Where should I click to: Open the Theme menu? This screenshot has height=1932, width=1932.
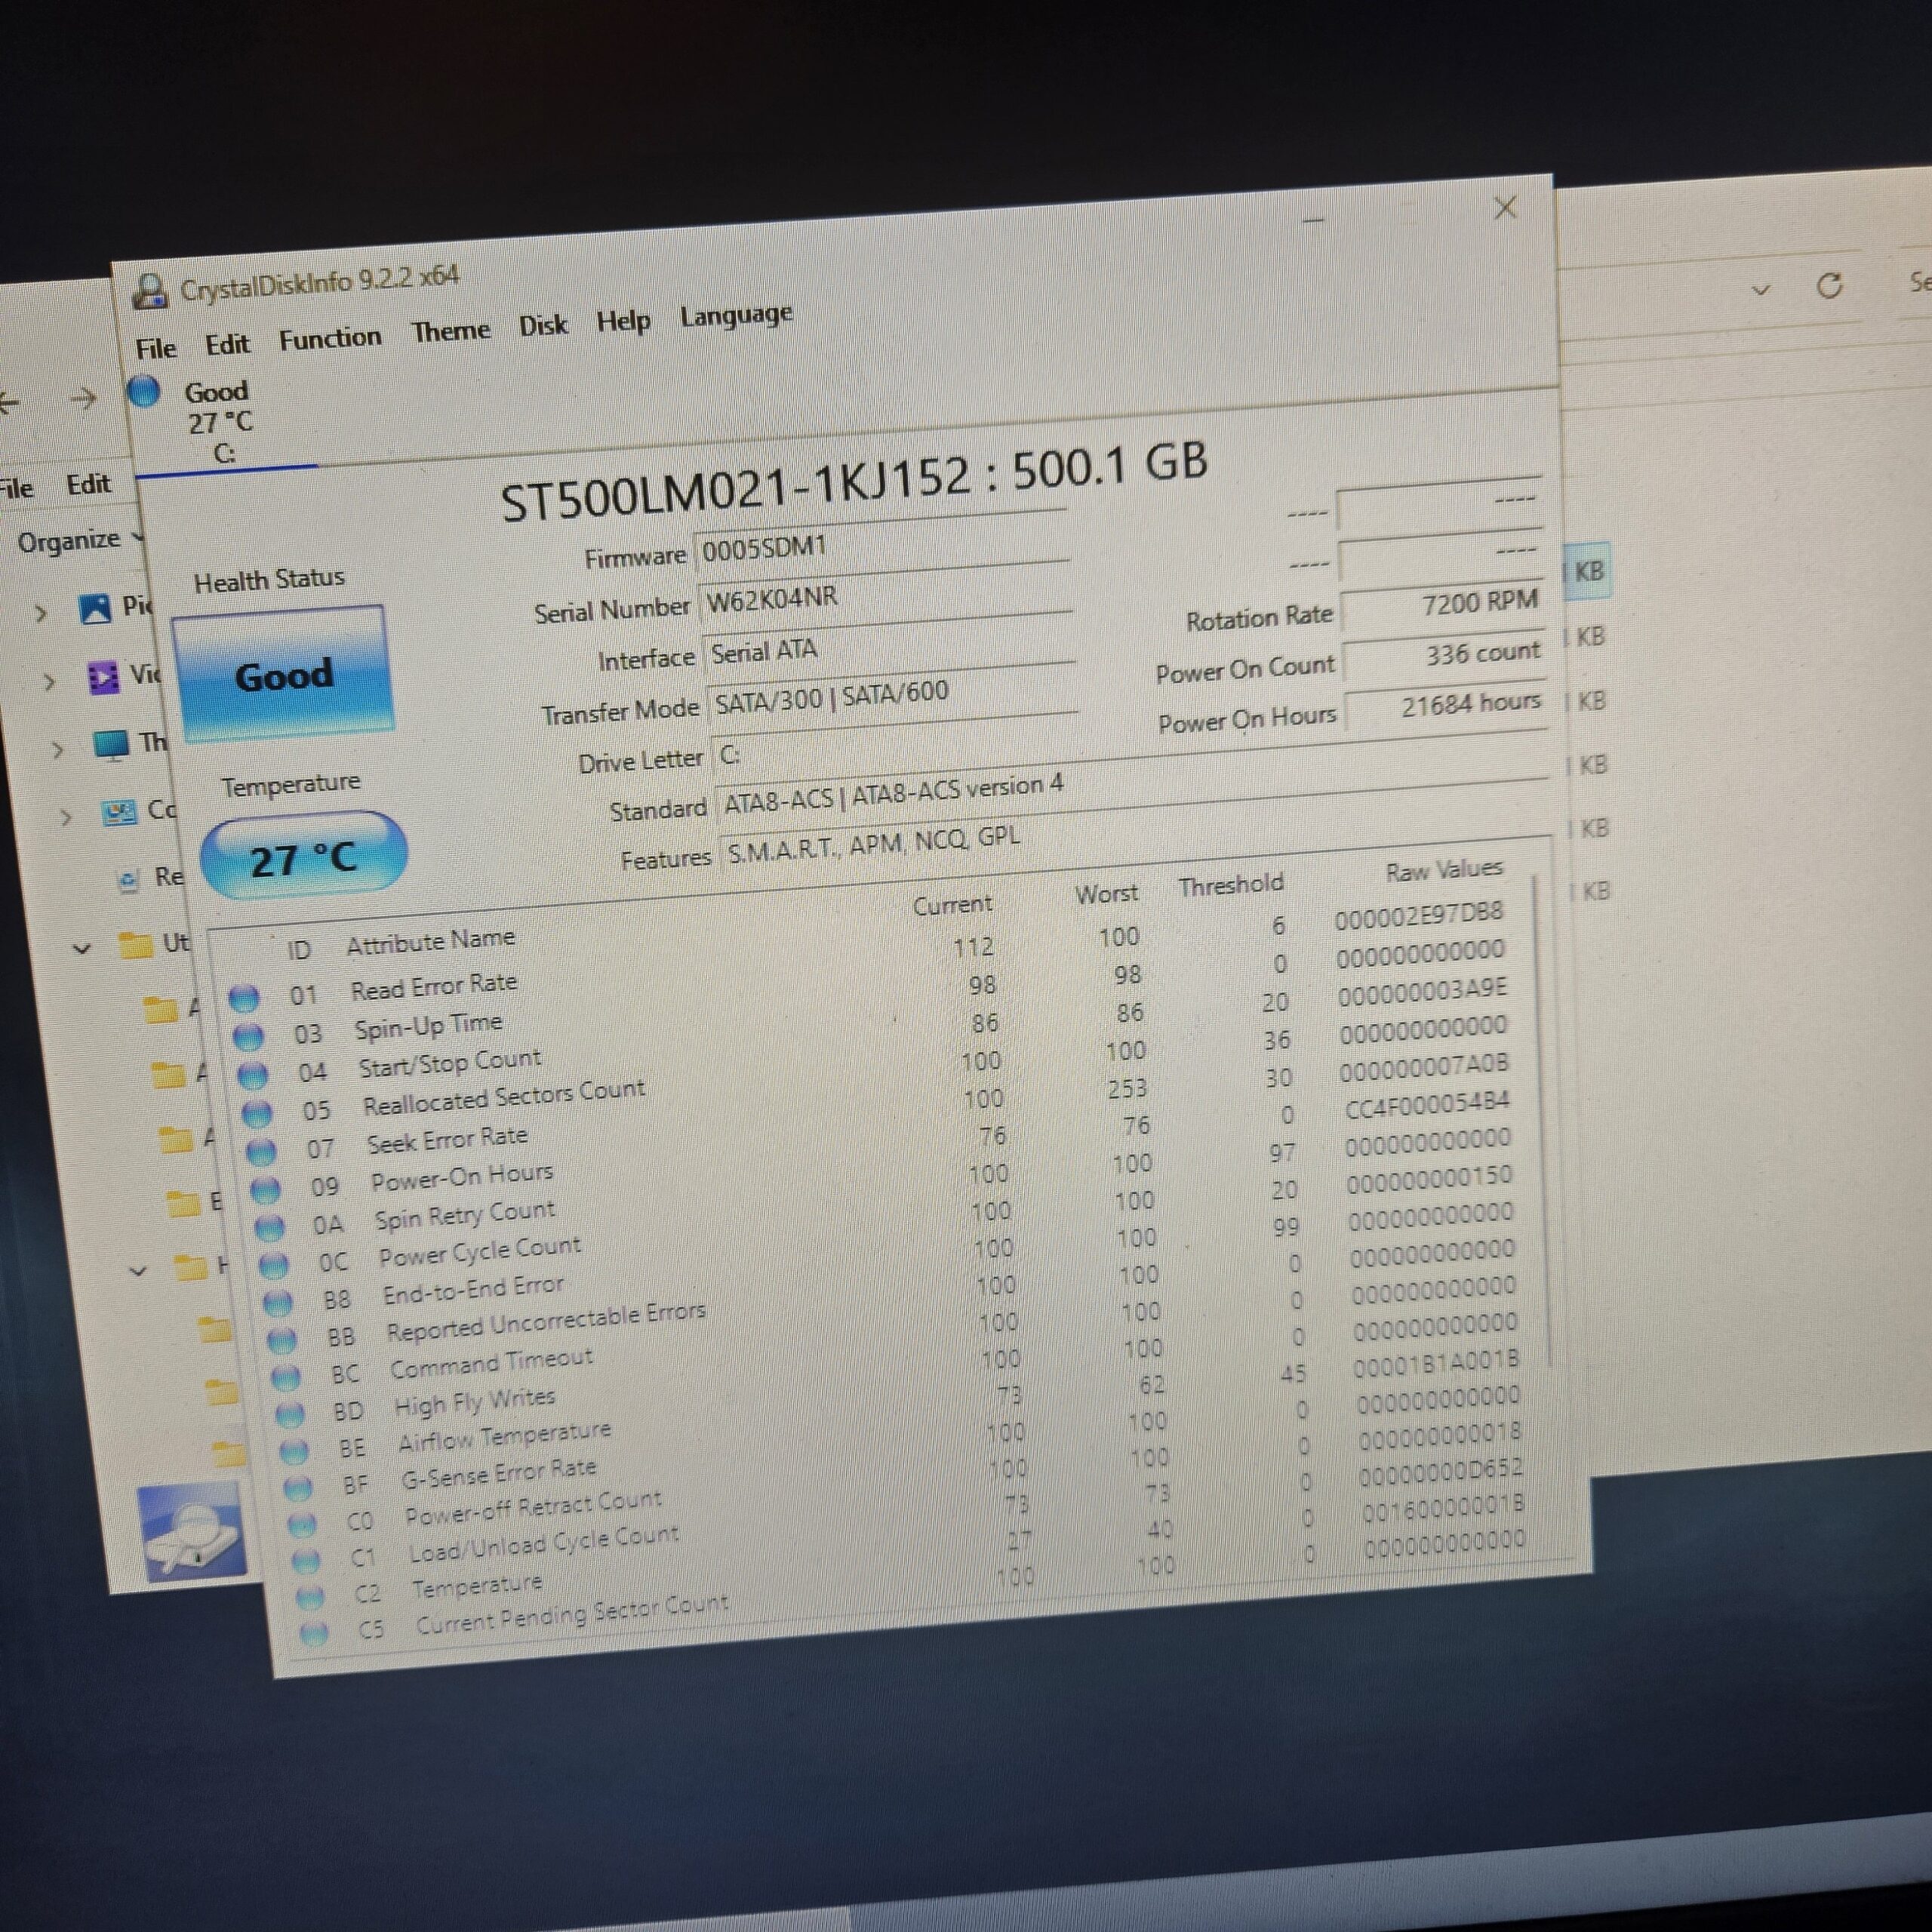point(450,331)
